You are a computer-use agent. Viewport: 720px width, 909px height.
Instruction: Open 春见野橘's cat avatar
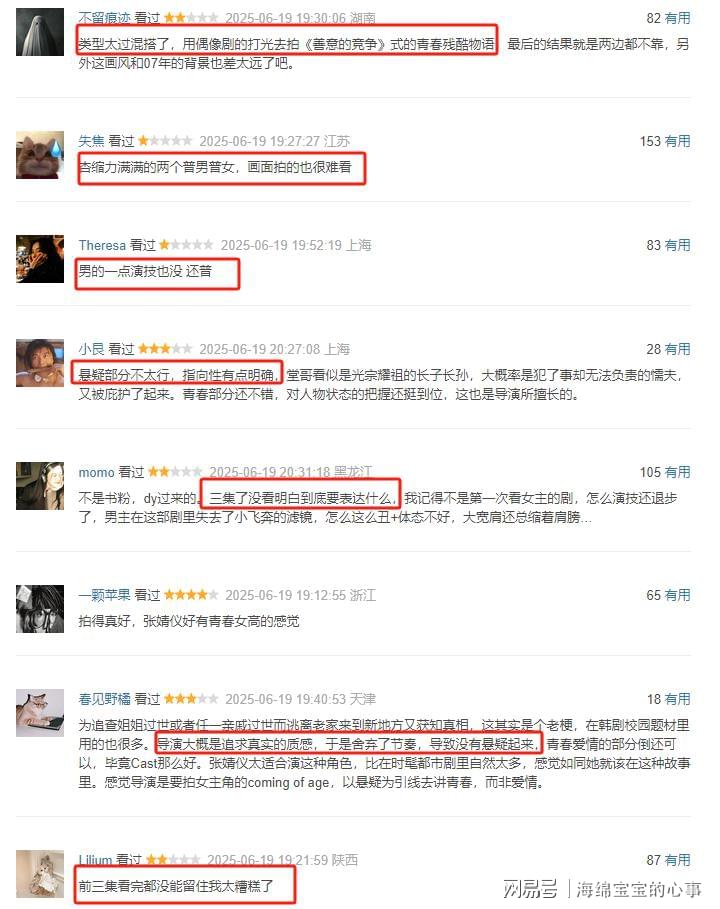click(x=39, y=712)
